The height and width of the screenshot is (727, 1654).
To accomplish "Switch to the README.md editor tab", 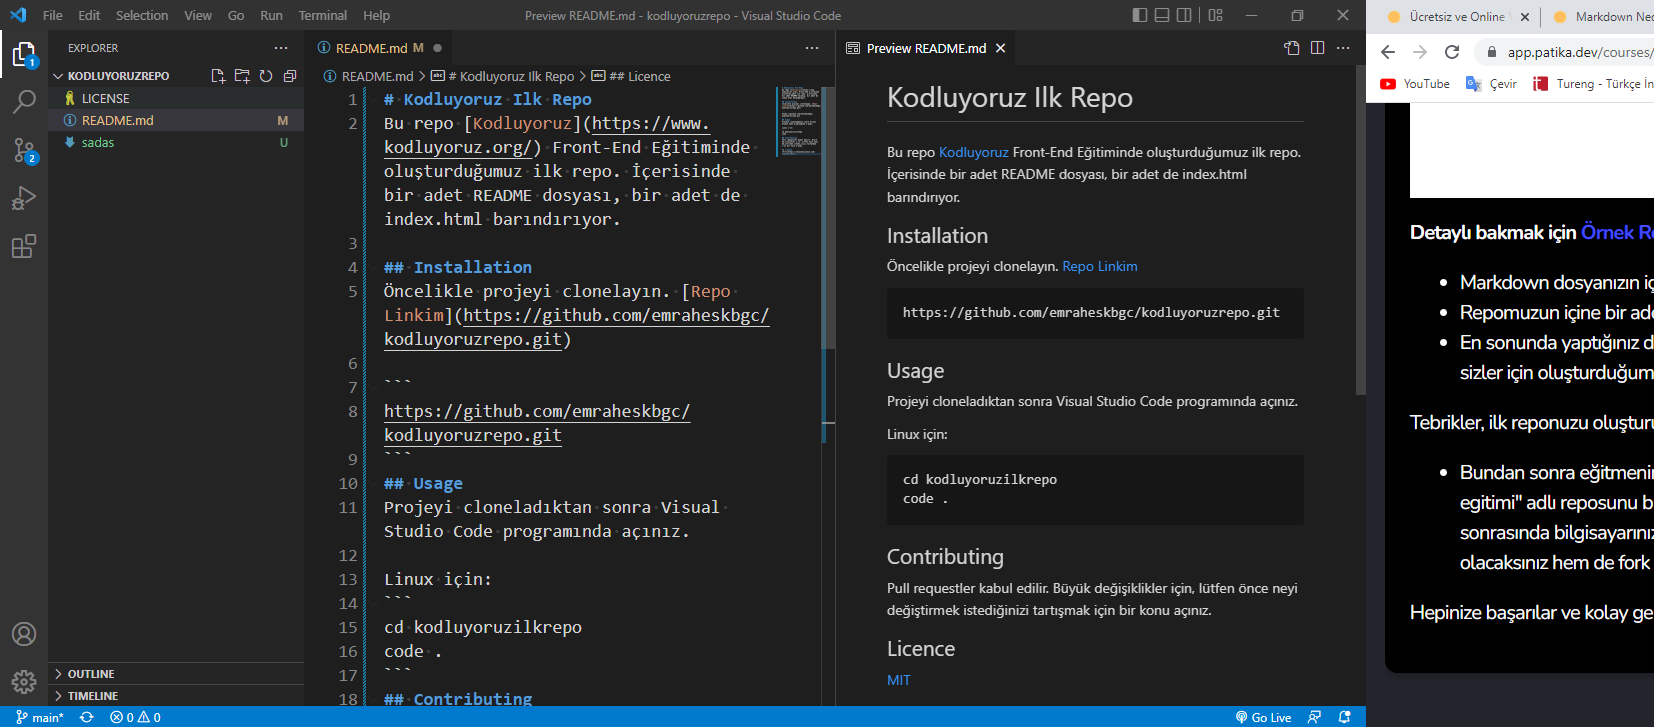I will [380, 48].
